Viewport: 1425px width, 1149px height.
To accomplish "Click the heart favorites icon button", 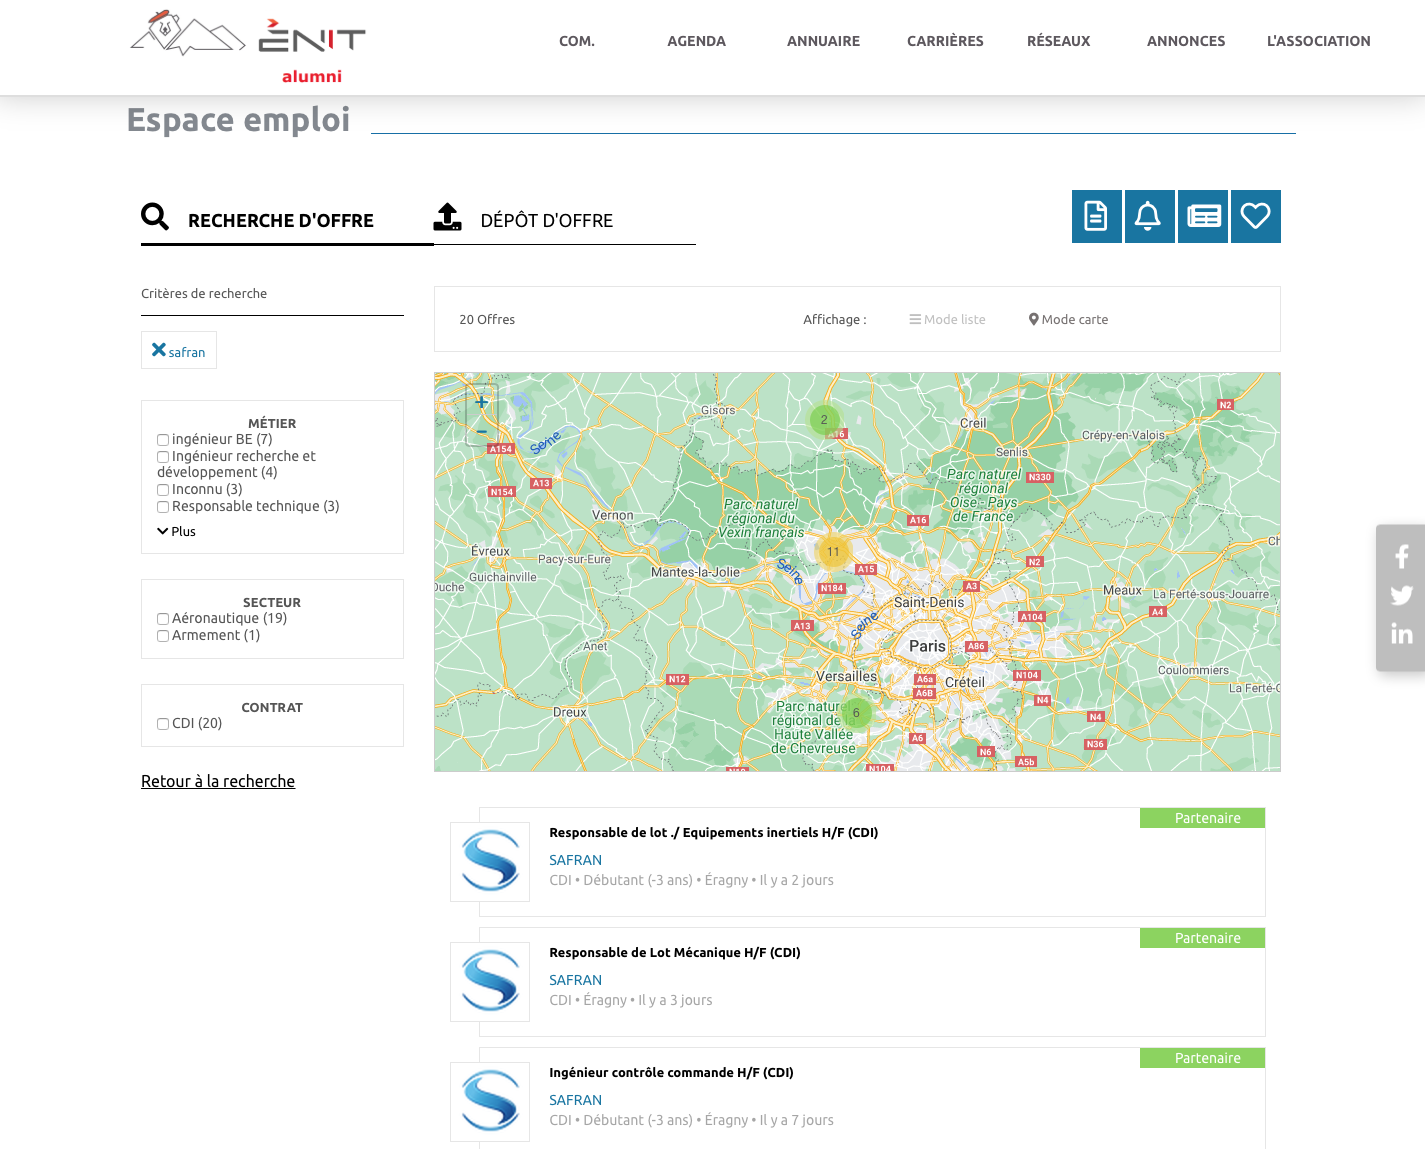I will click(1256, 216).
